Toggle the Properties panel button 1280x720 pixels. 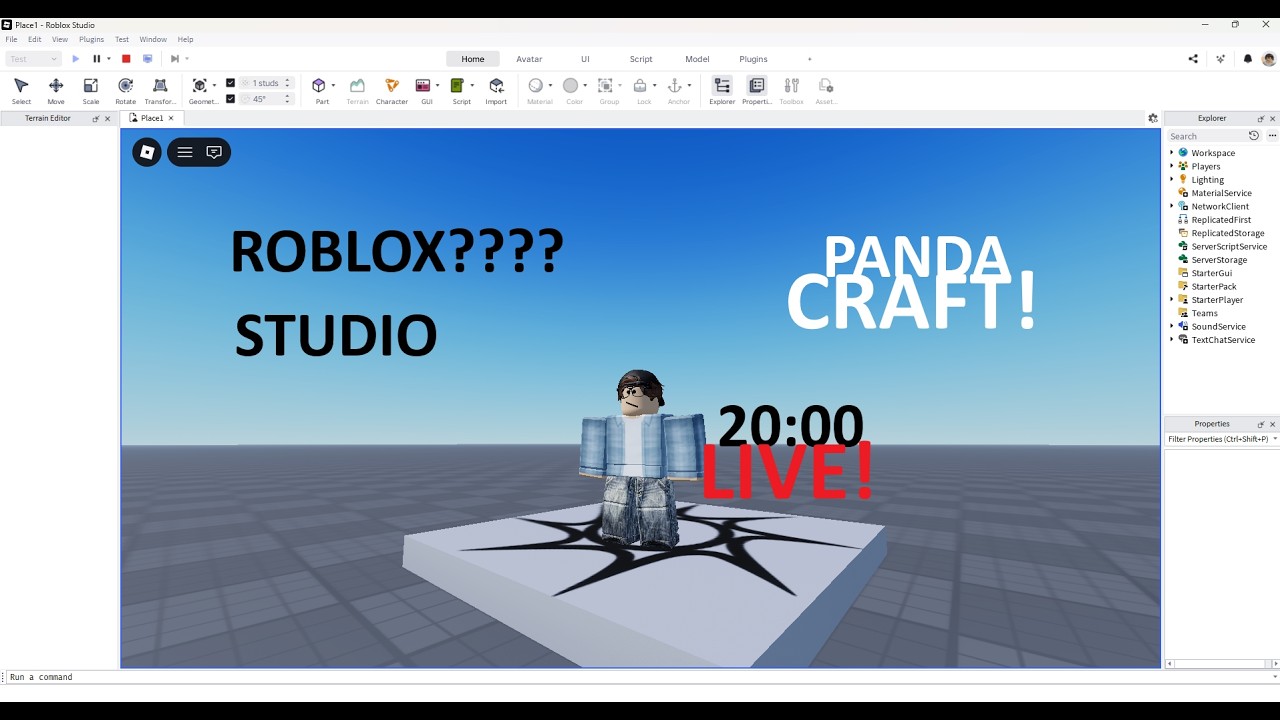click(757, 91)
